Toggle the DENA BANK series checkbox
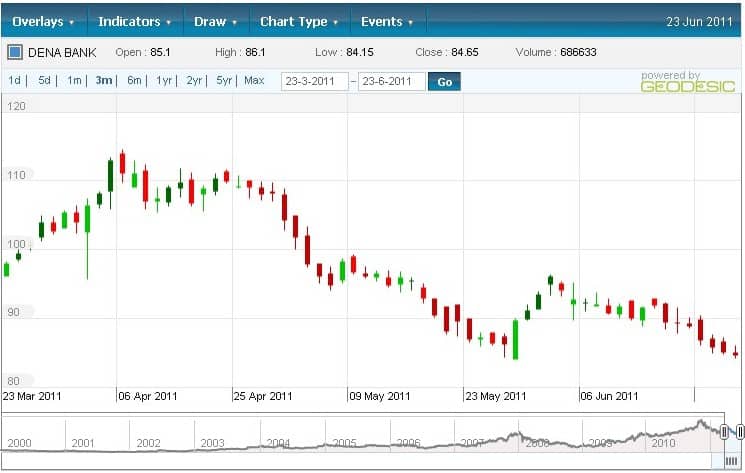This screenshot has width=745, height=473. (15, 52)
